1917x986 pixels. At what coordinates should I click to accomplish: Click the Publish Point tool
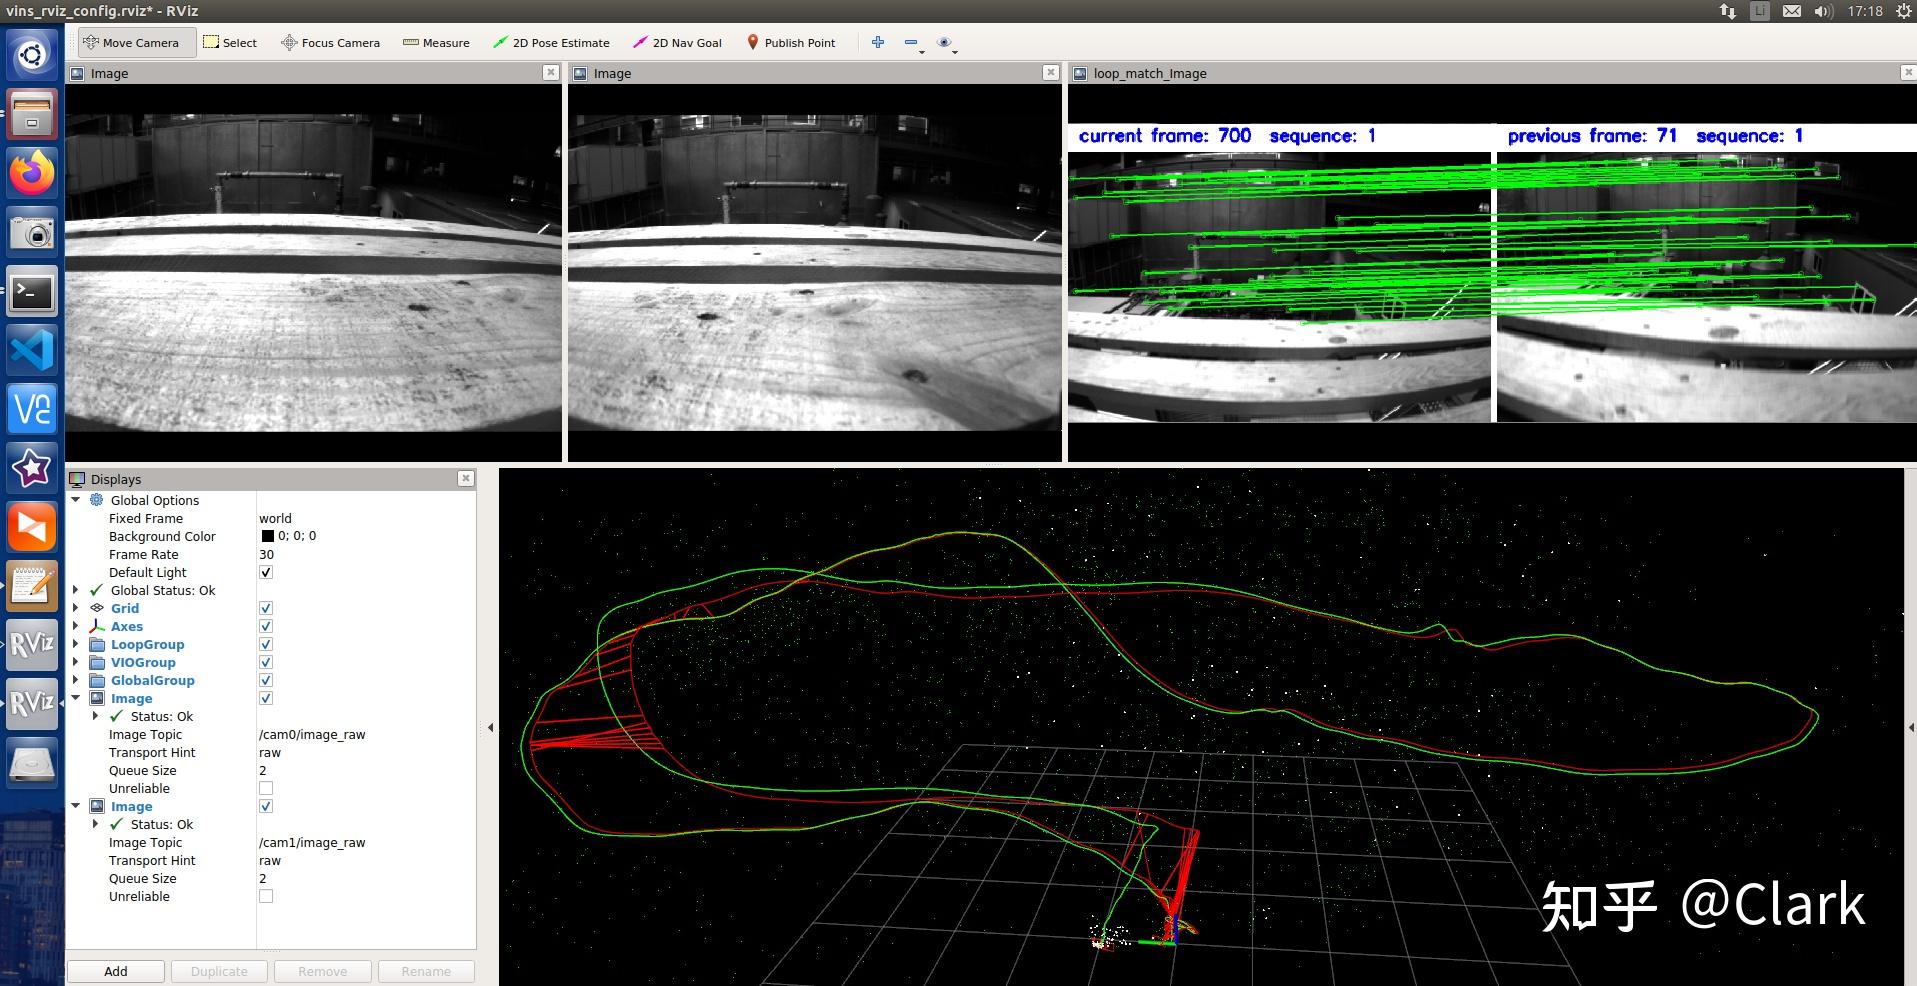(790, 43)
